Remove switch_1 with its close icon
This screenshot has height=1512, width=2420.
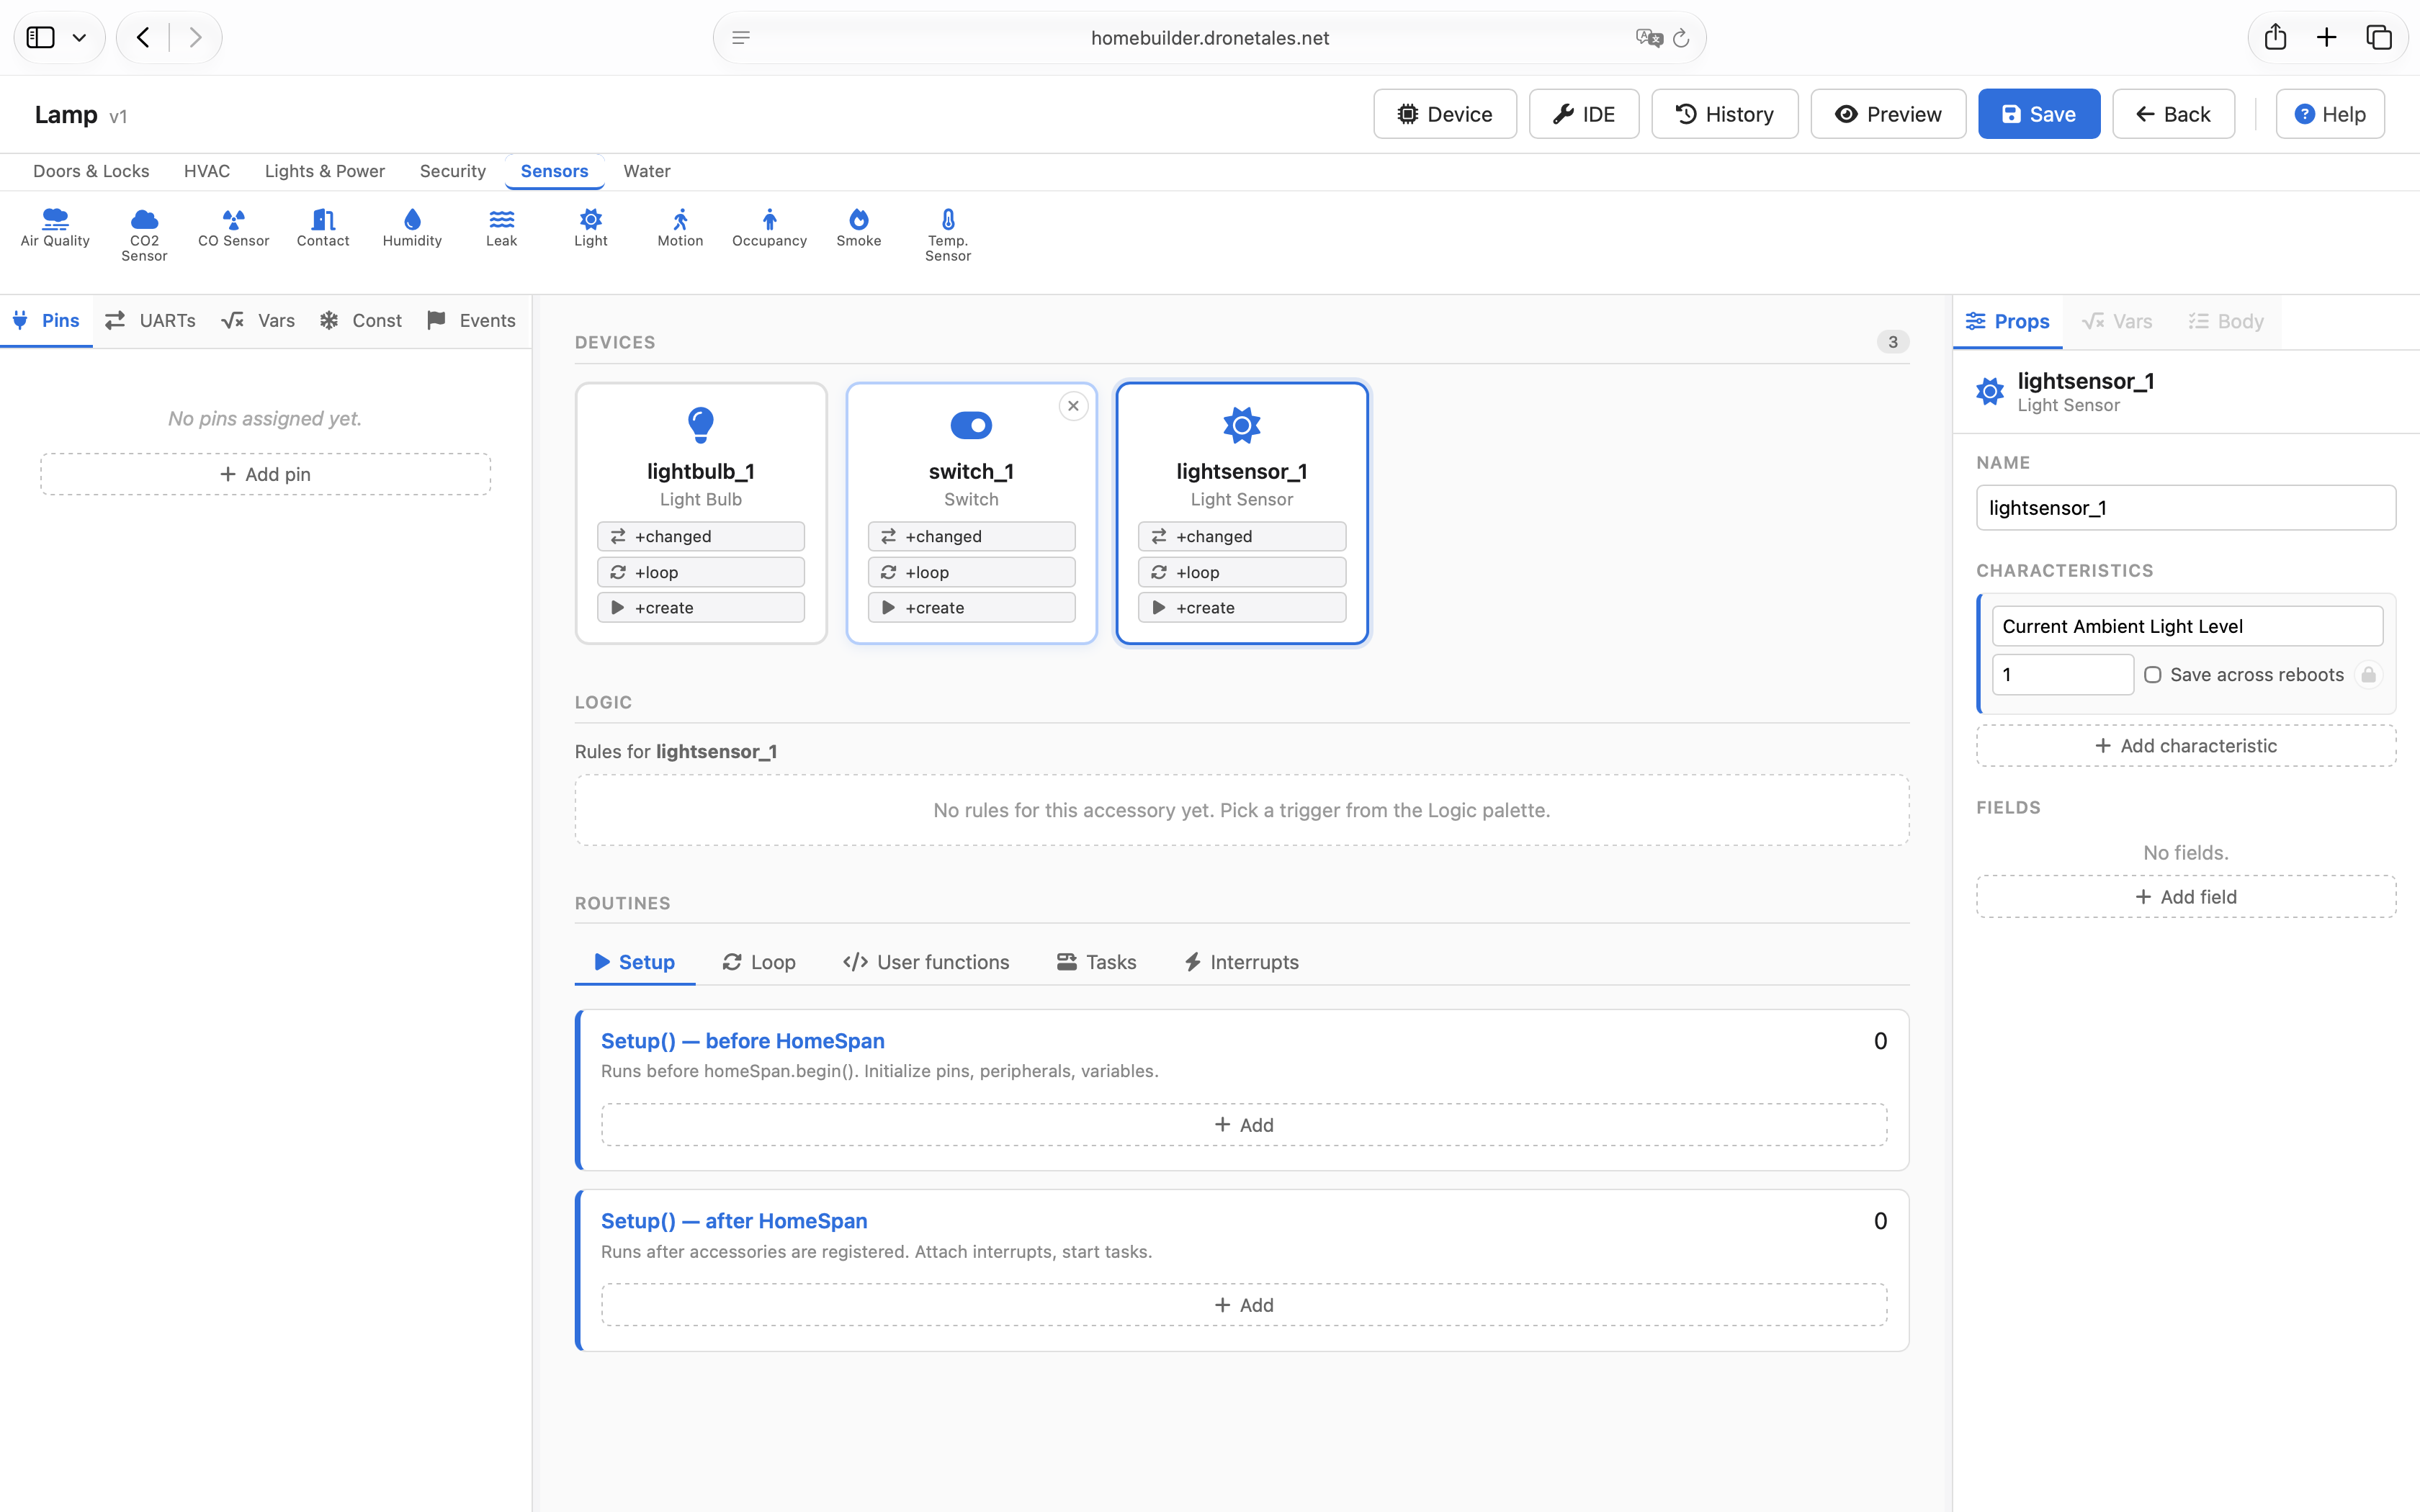(1073, 406)
